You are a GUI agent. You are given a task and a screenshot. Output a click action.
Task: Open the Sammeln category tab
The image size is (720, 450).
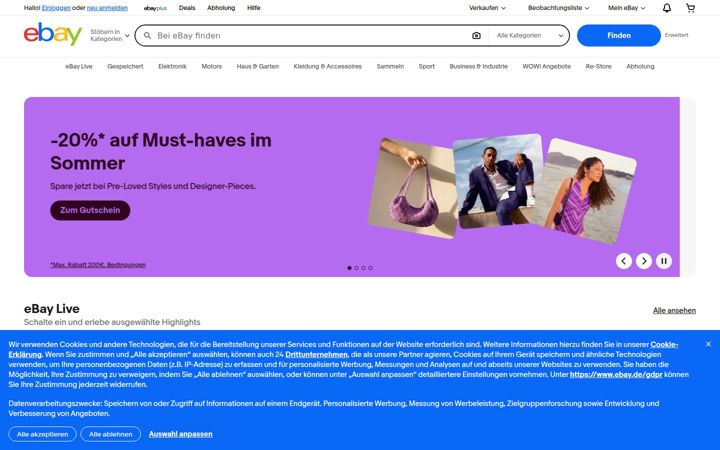pos(390,67)
